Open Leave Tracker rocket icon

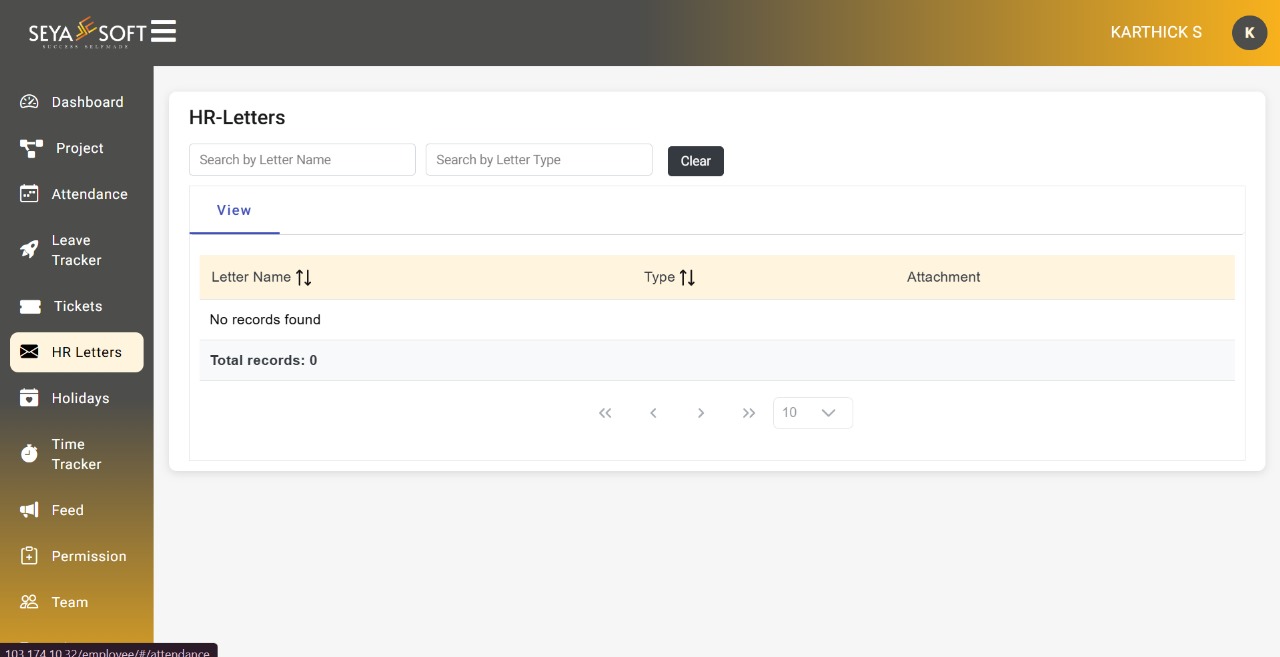click(29, 250)
